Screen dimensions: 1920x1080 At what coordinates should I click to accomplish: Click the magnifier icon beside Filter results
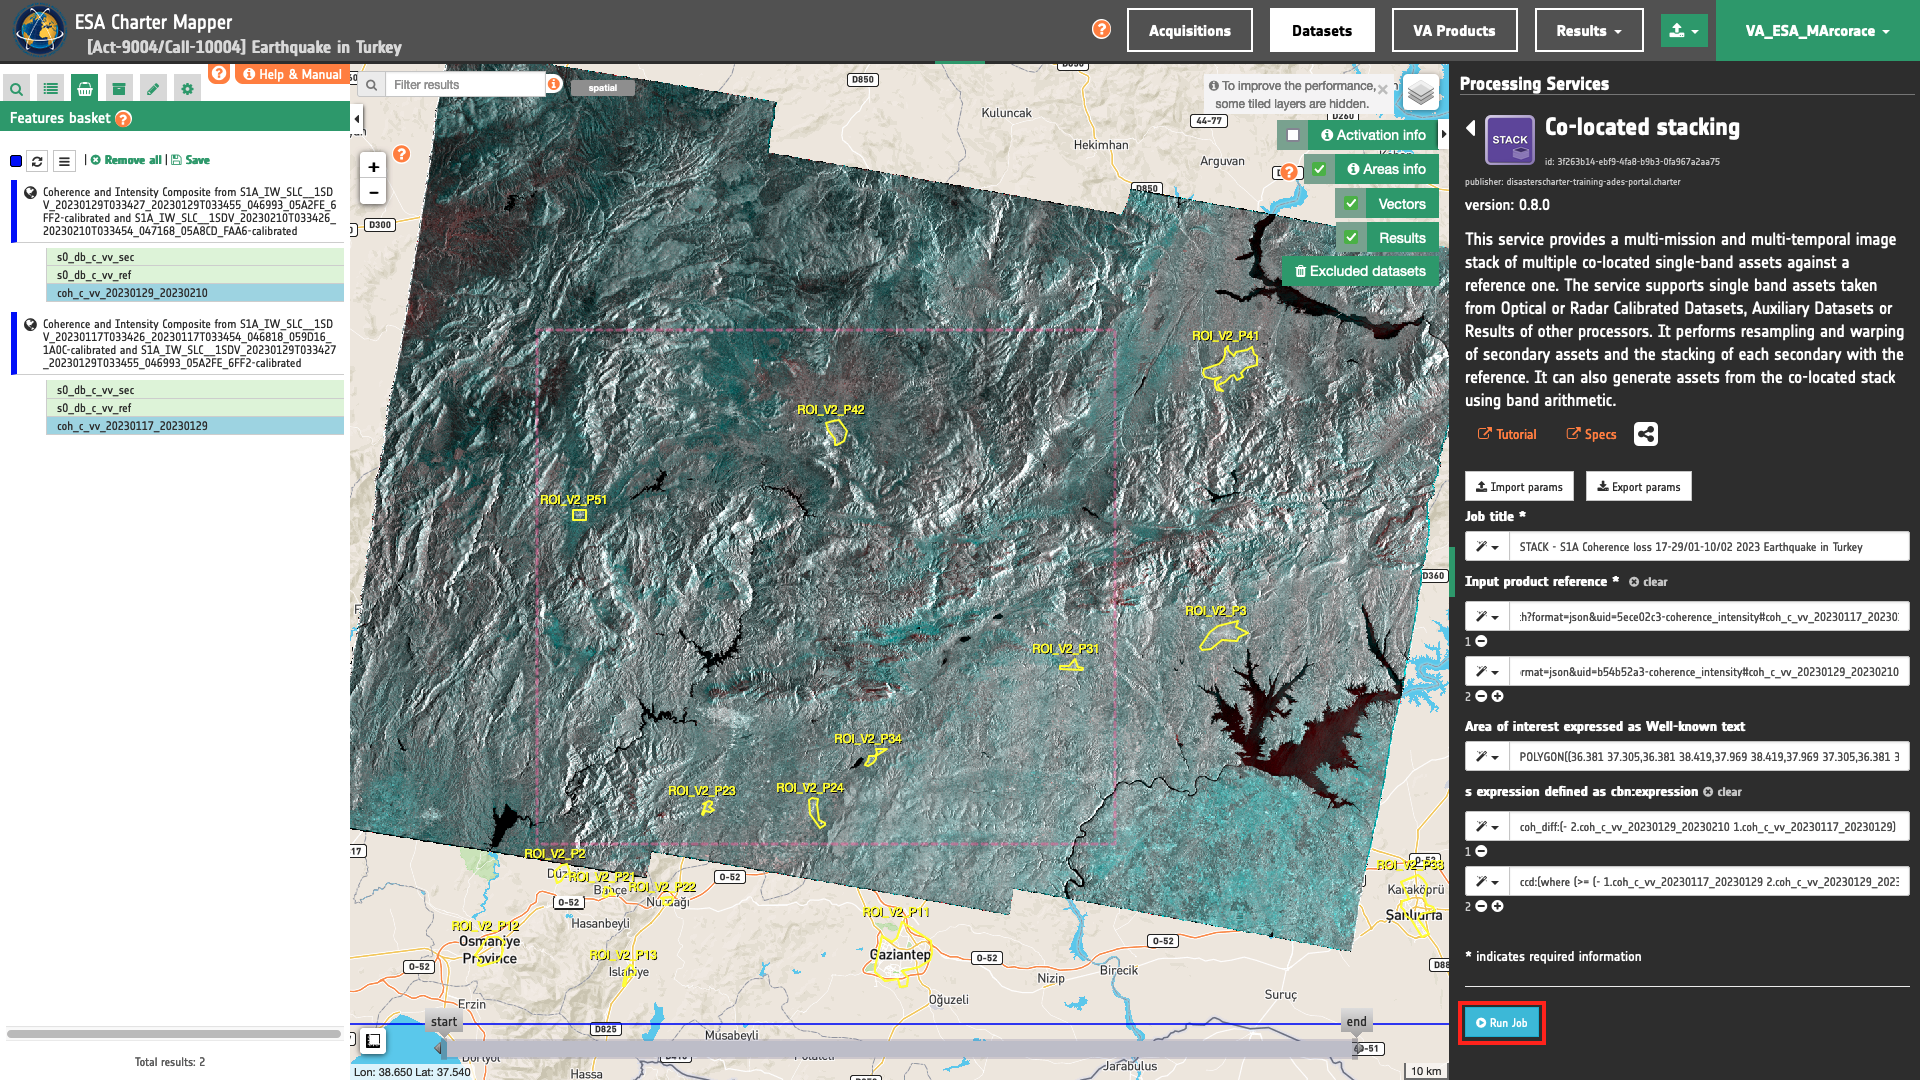tap(371, 85)
